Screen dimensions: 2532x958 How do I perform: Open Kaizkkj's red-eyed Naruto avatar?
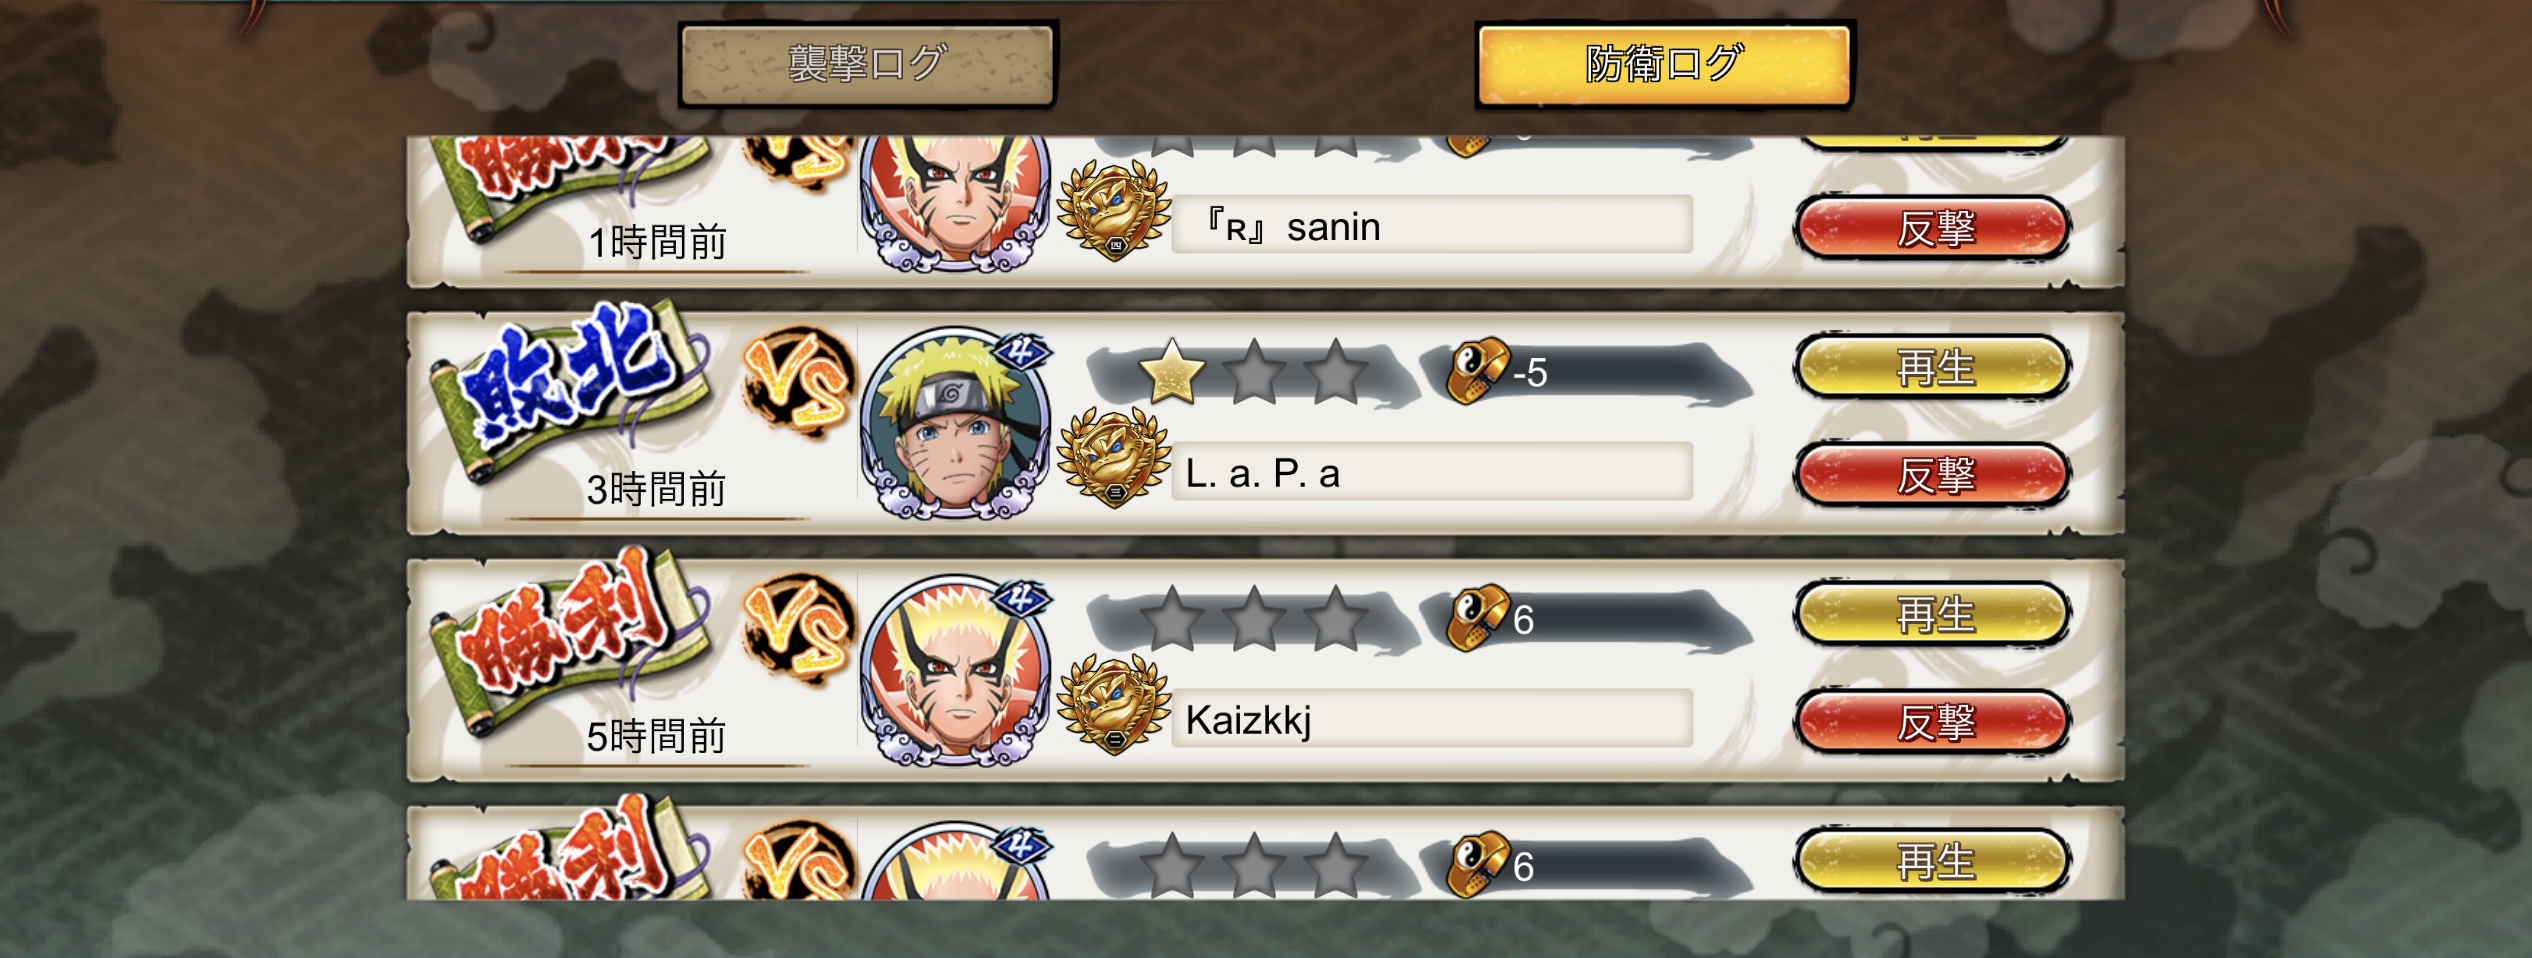(956, 670)
